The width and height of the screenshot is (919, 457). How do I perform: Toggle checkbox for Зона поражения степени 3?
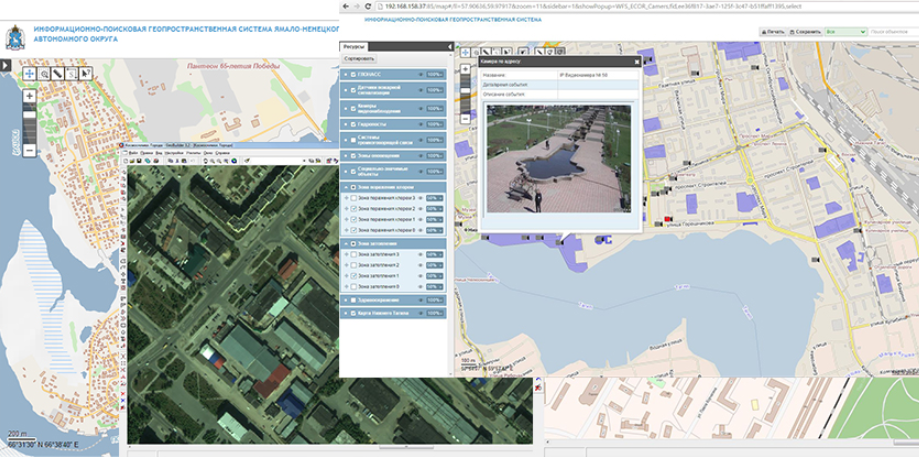click(x=353, y=198)
